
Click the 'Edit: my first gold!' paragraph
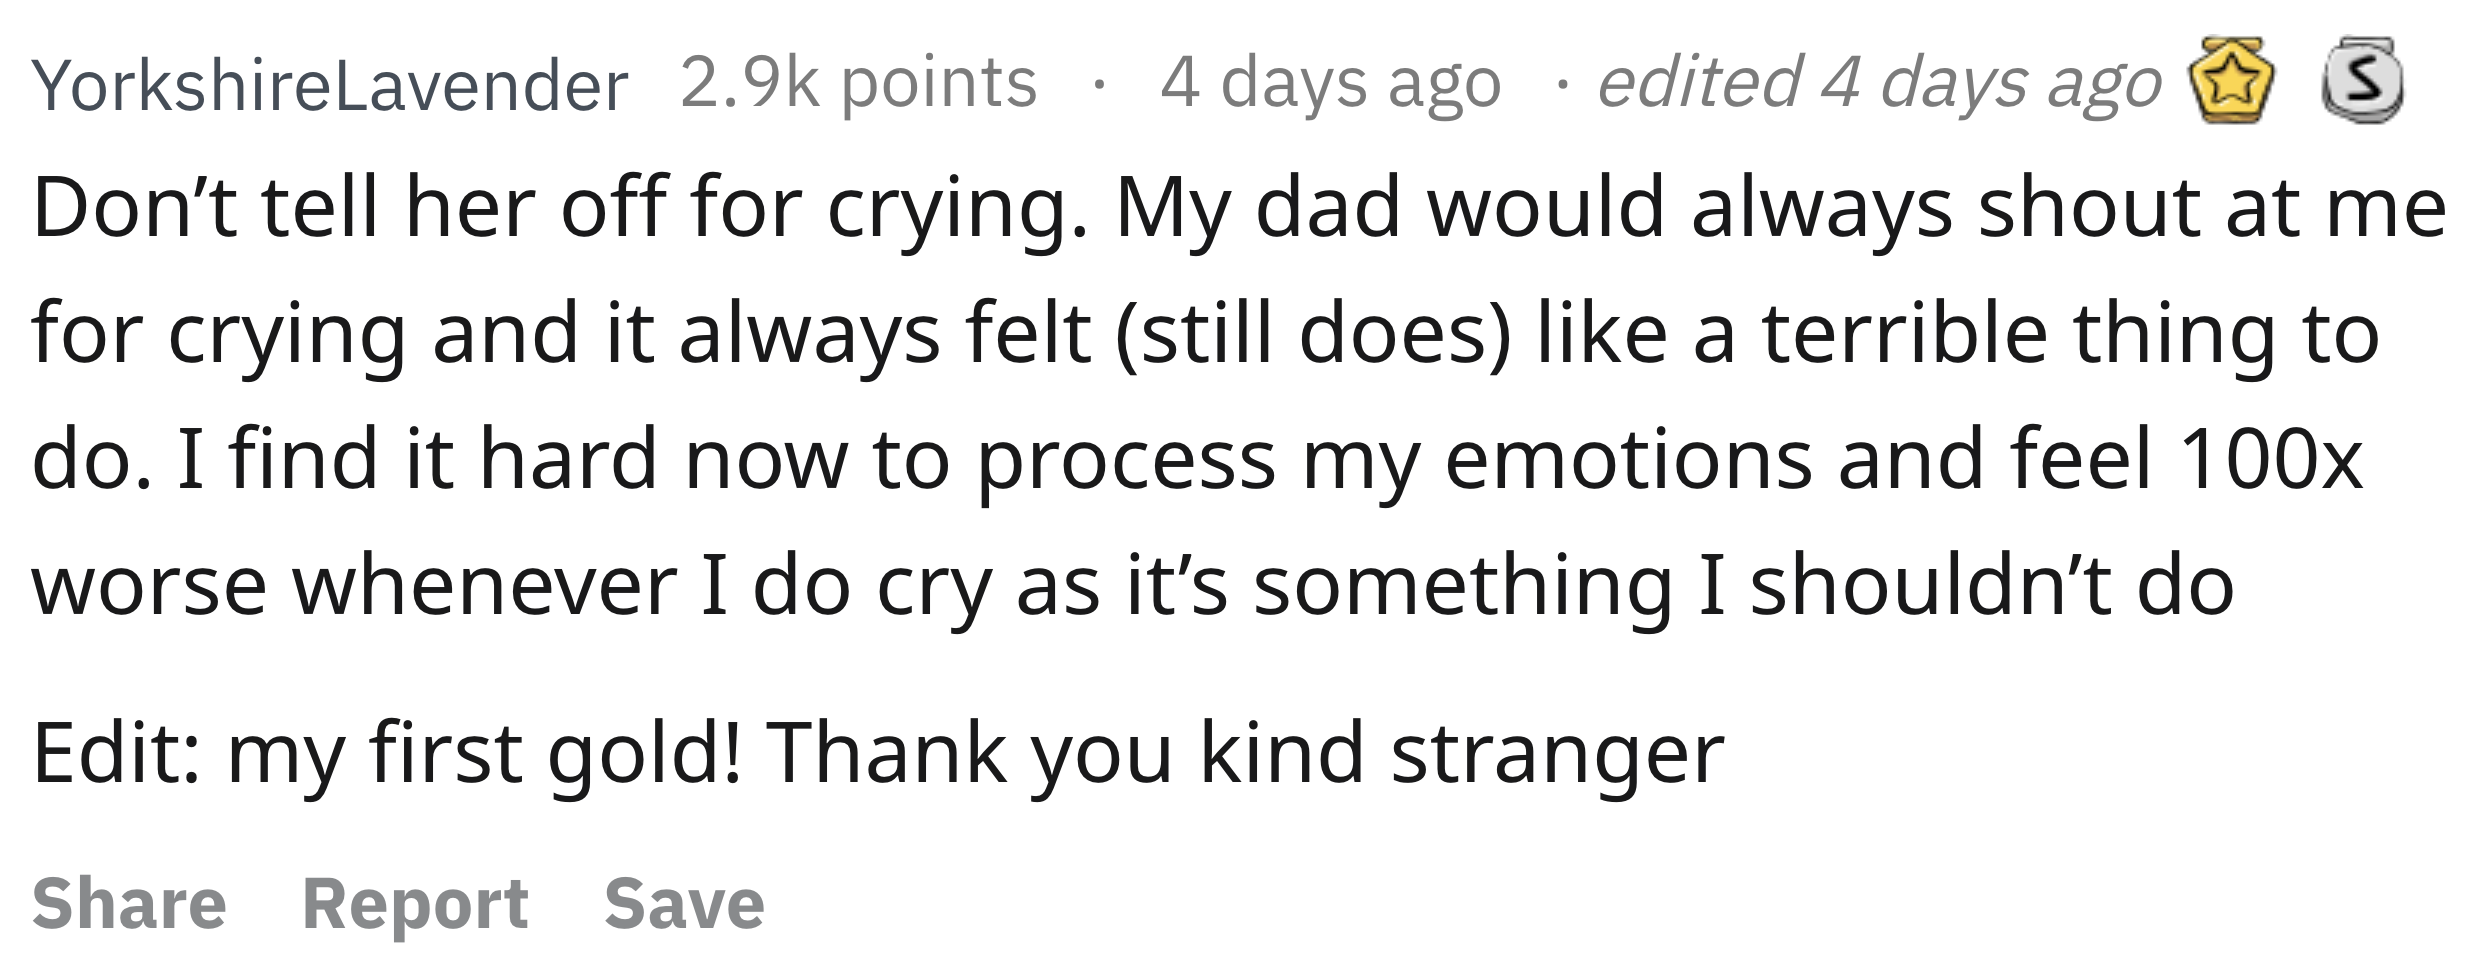point(878,754)
